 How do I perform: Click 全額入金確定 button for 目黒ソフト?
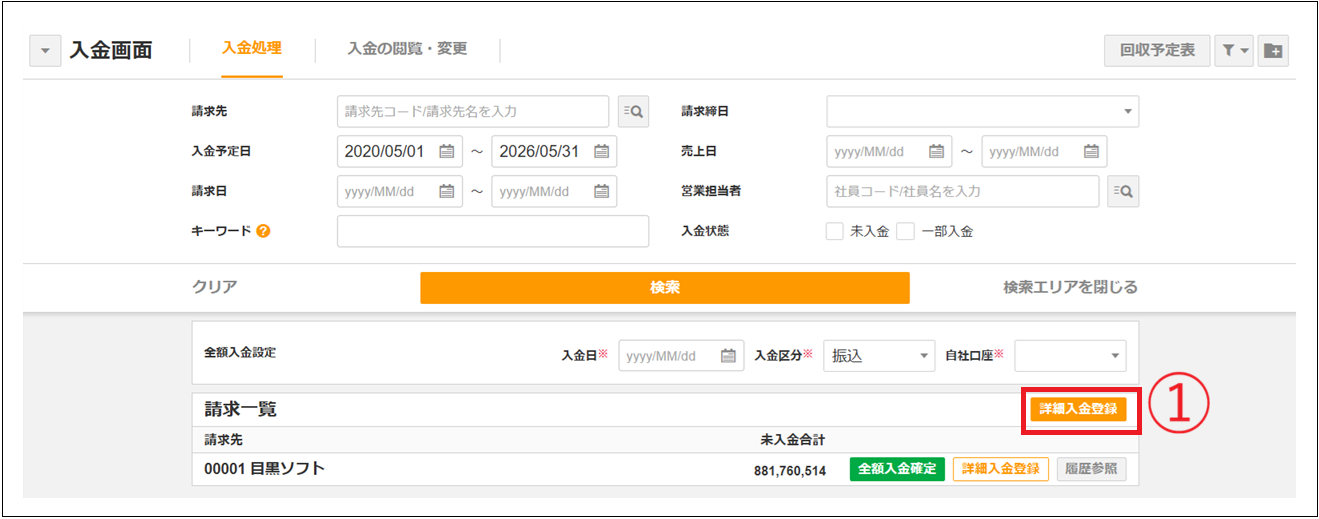pyautogui.click(x=897, y=469)
